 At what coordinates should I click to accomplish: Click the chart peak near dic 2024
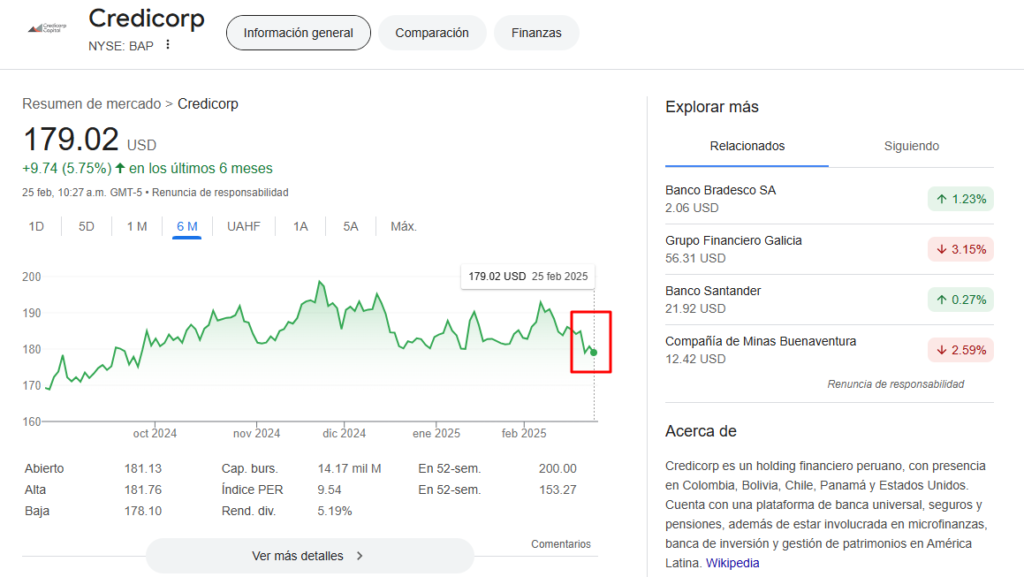(x=319, y=282)
